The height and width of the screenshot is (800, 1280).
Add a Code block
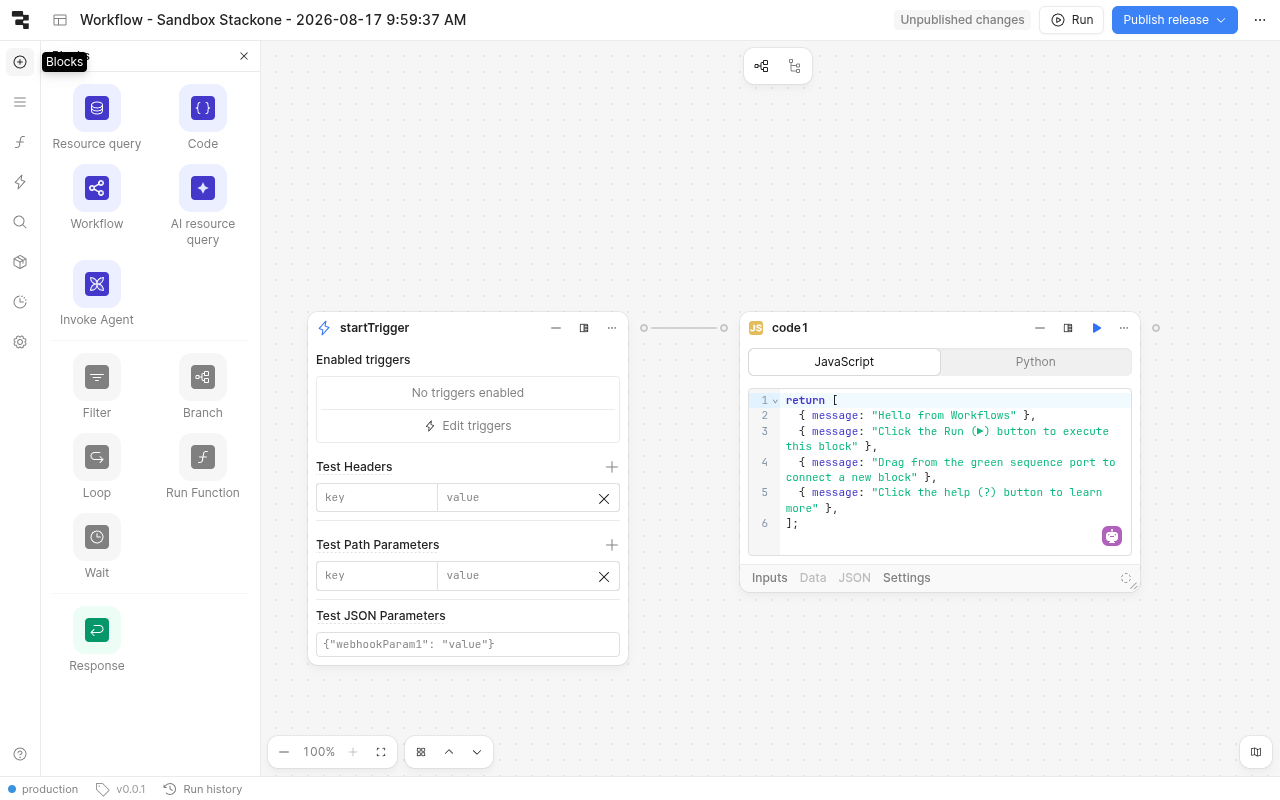point(203,117)
